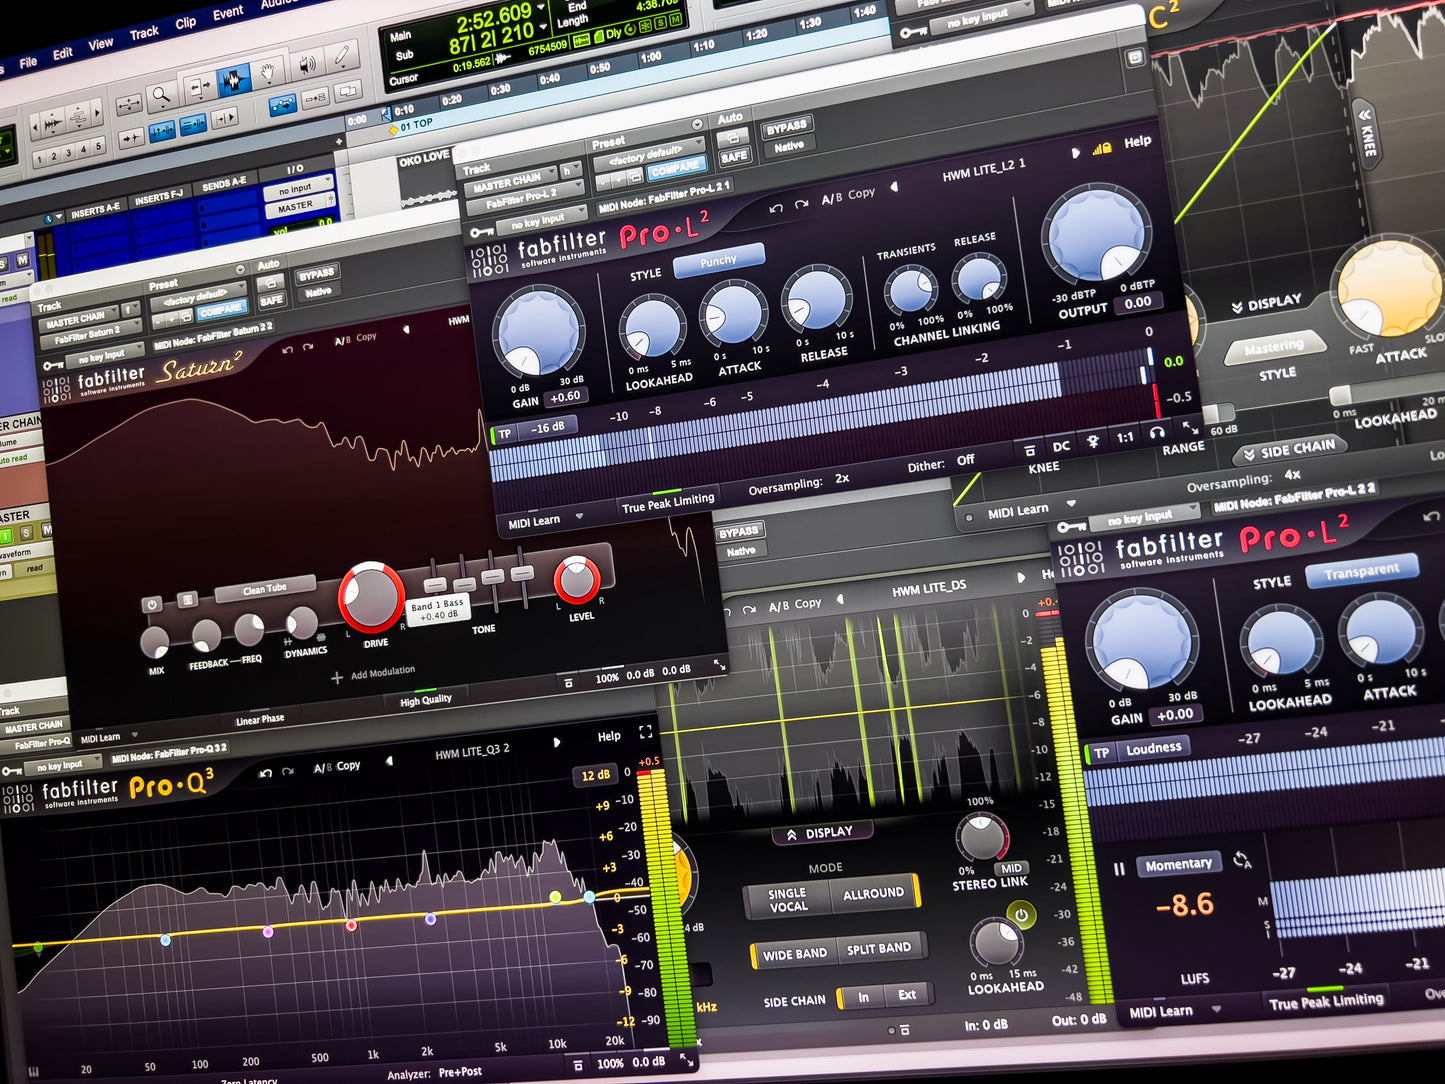Click Pro-L 2 redo arrow in top window

pos(801,204)
